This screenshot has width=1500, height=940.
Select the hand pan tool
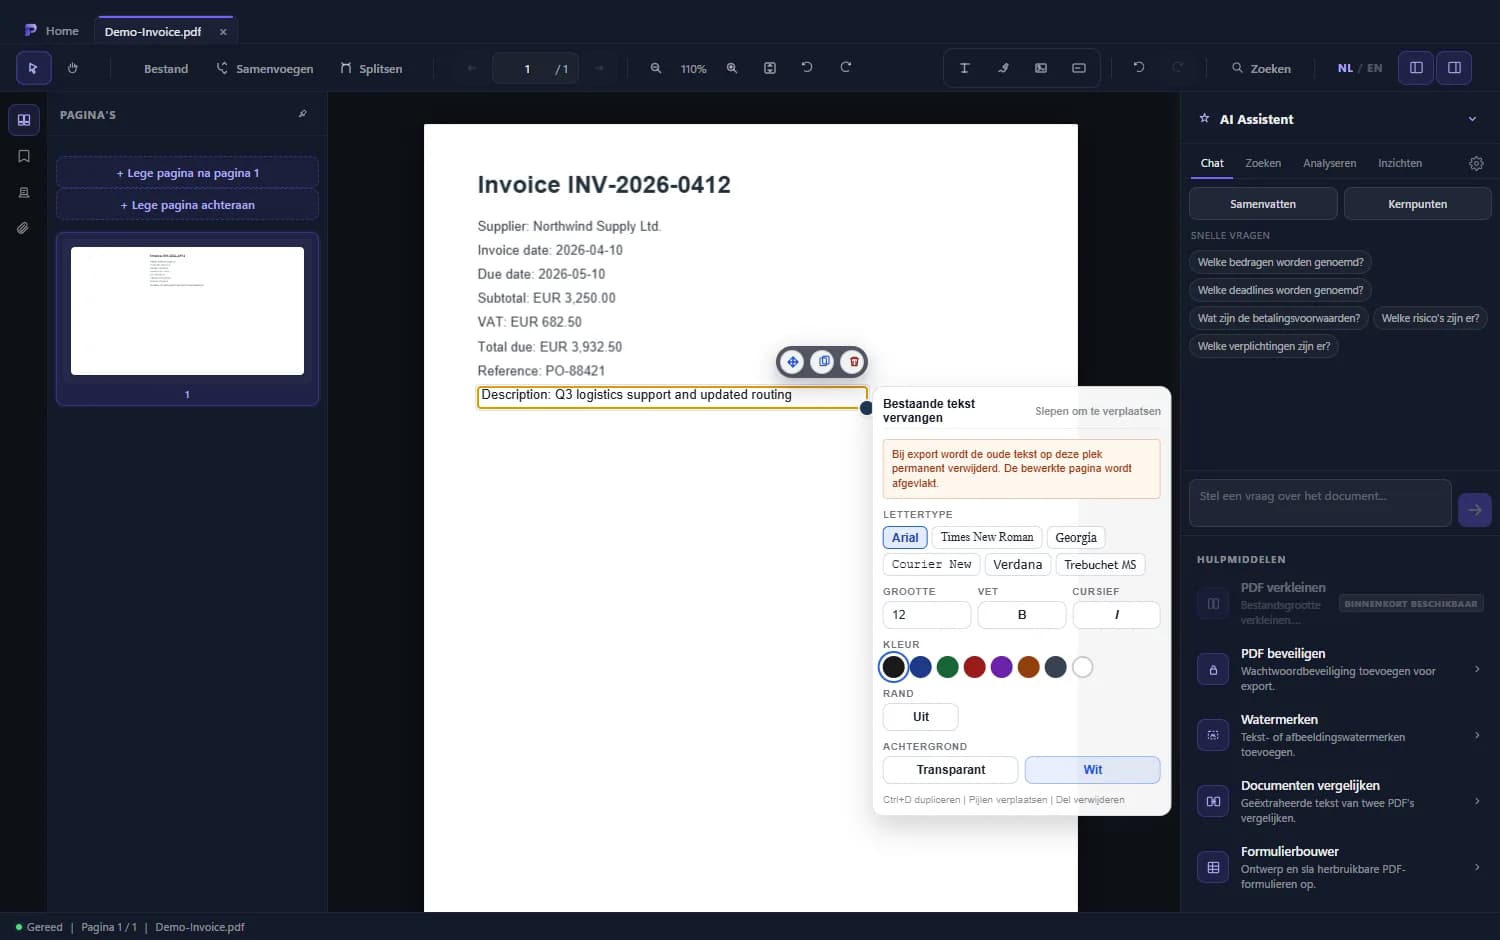click(72, 68)
